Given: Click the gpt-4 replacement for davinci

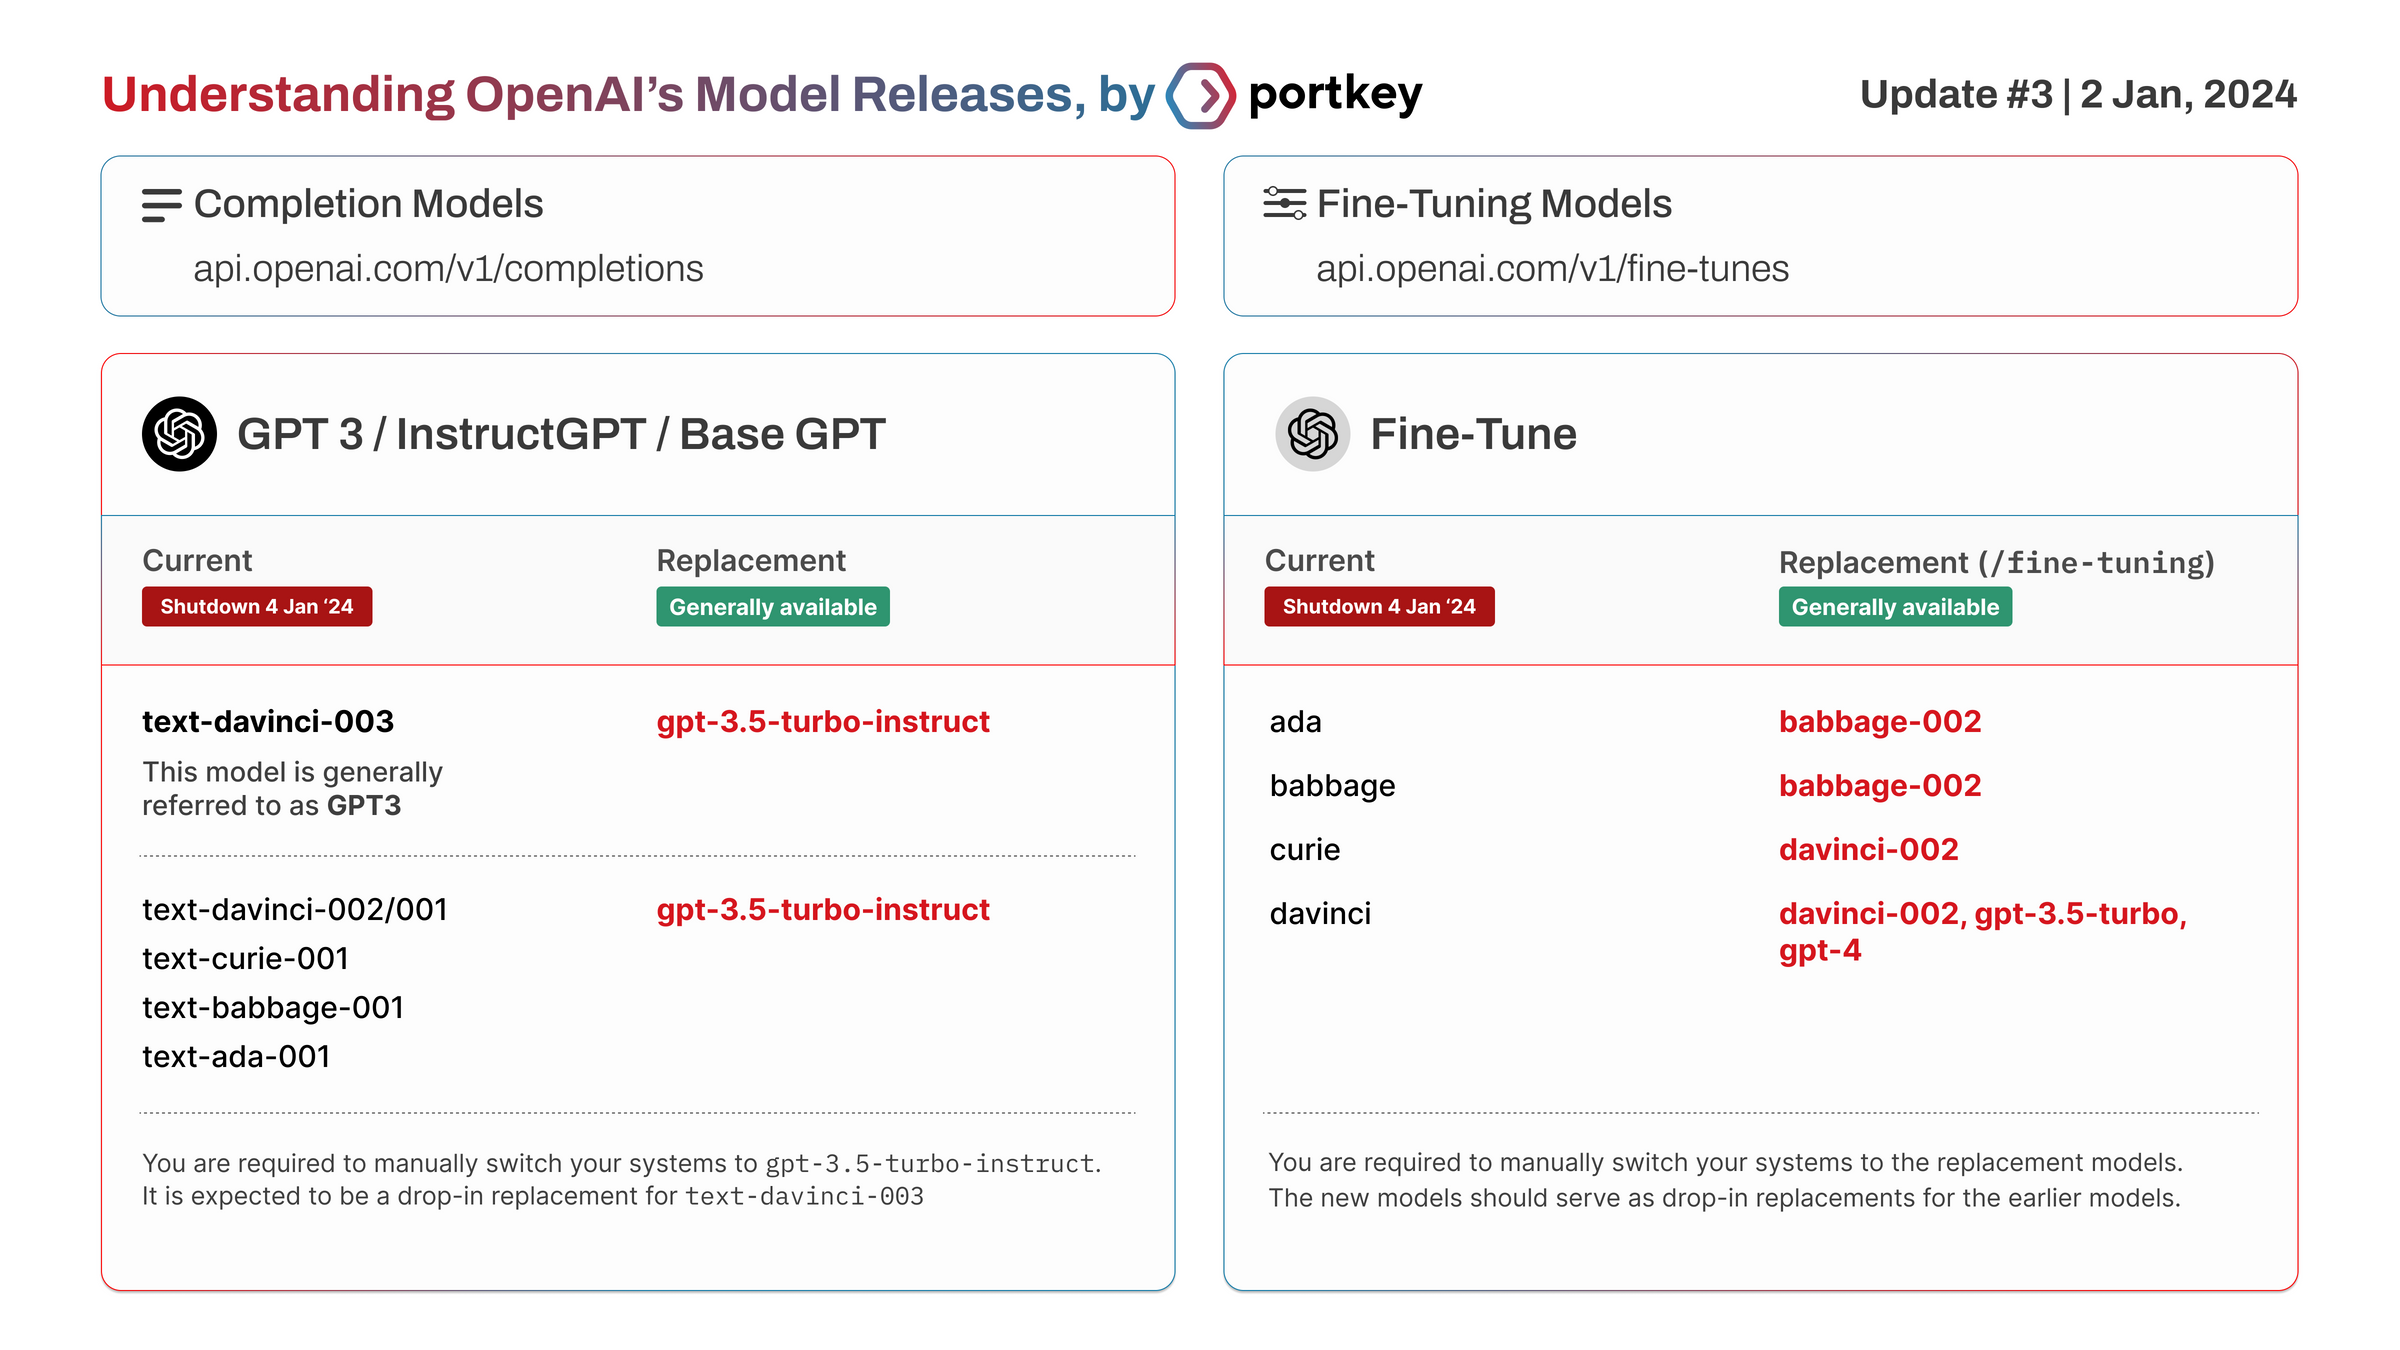Looking at the screenshot, I should tap(1820, 952).
